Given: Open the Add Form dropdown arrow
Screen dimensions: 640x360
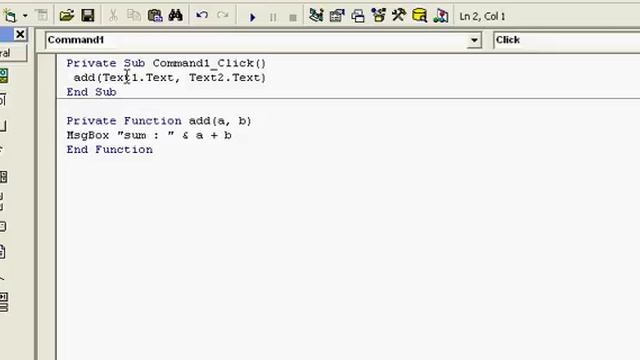Looking at the screenshot, I should (x=25, y=16).
